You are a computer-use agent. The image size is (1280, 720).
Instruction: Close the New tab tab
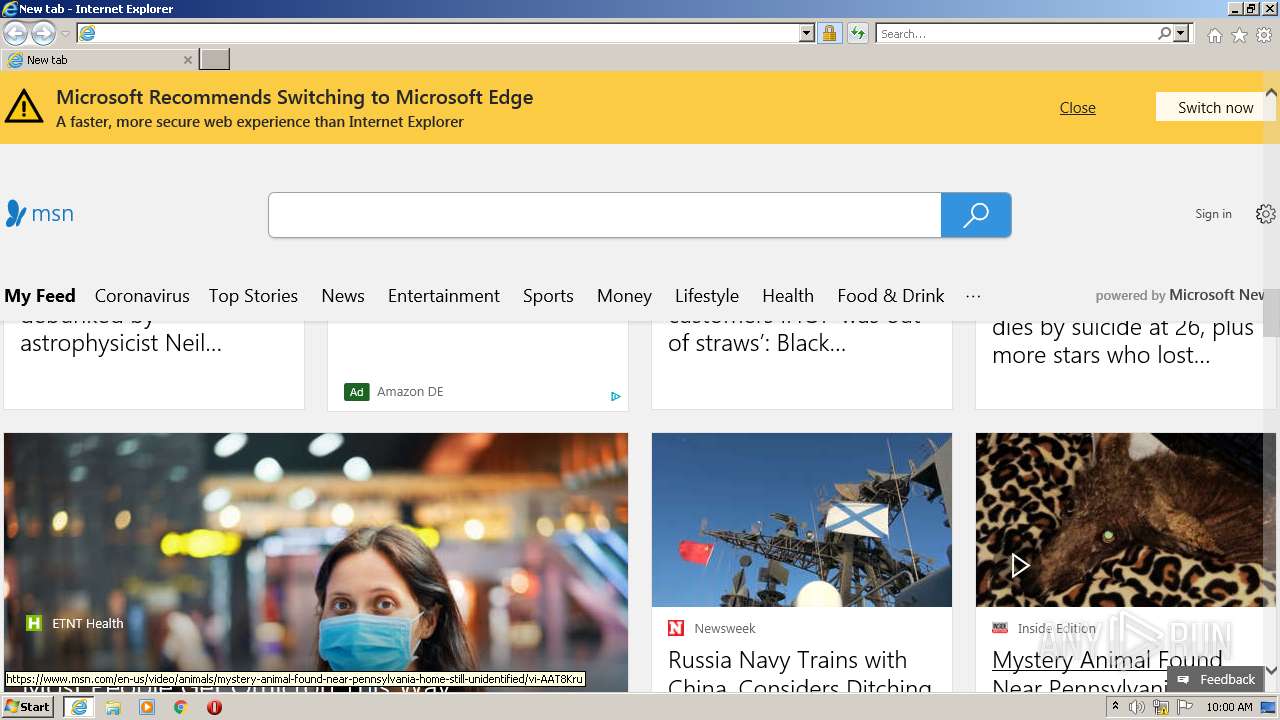click(187, 60)
